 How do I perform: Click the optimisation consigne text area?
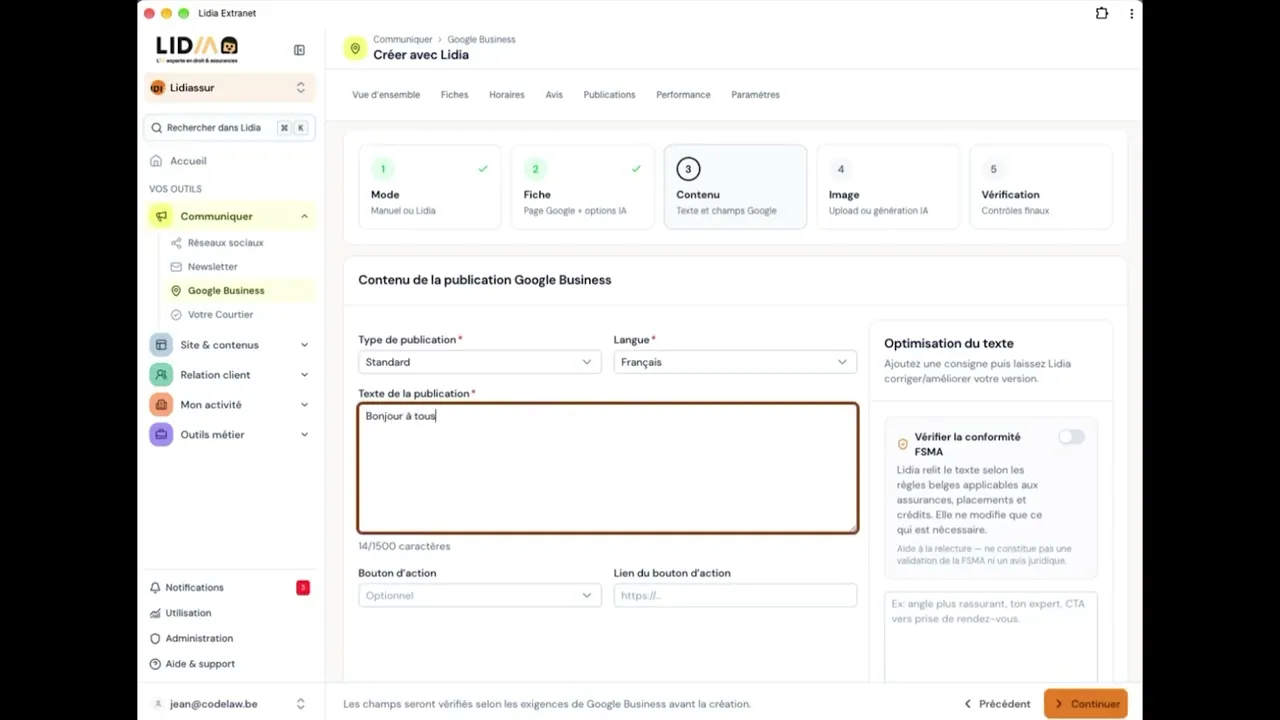click(x=990, y=638)
